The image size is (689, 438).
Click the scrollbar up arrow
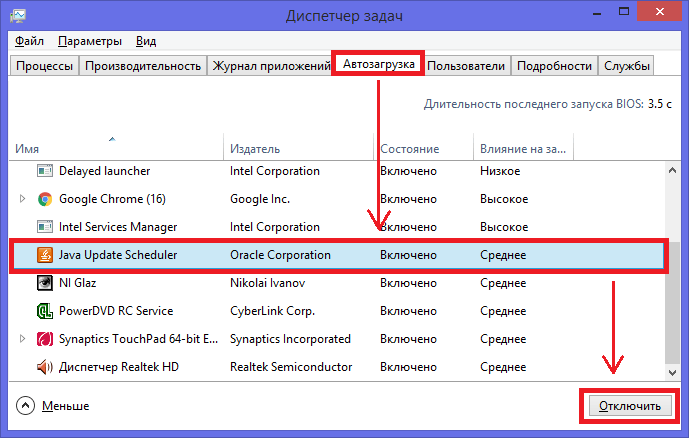[672, 170]
